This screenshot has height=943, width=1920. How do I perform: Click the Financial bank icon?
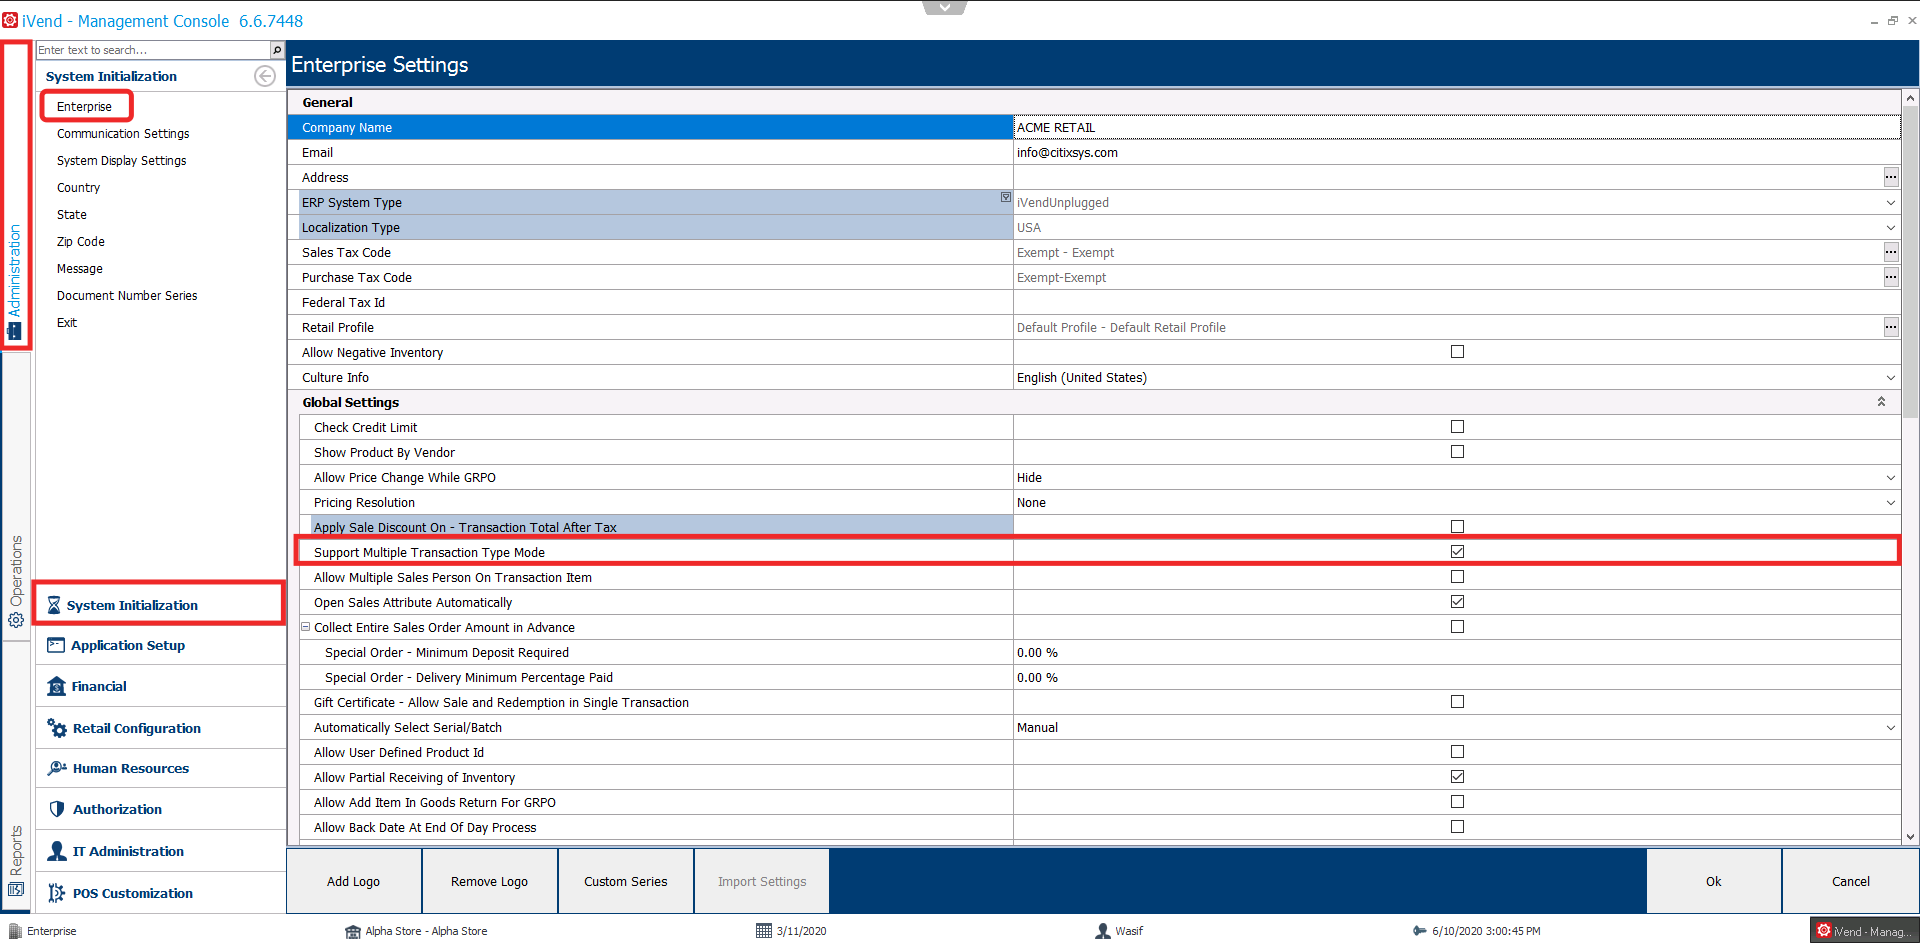tap(57, 686)
